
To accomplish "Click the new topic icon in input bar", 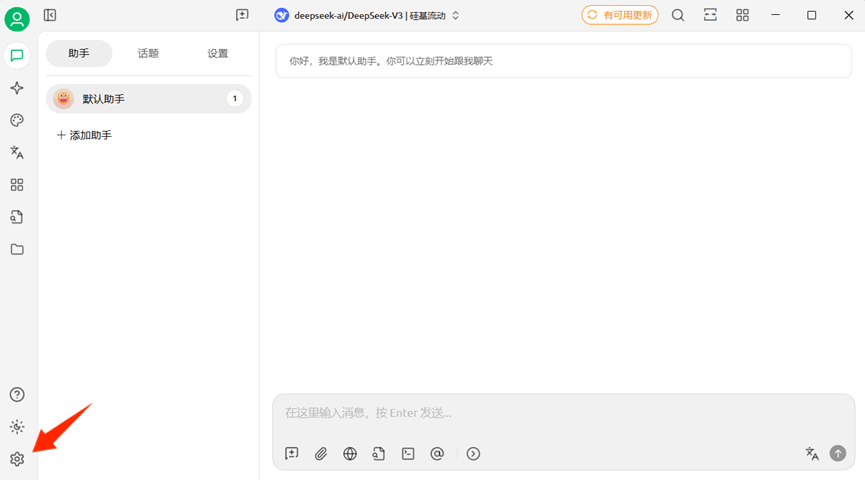I will [292, 454].
